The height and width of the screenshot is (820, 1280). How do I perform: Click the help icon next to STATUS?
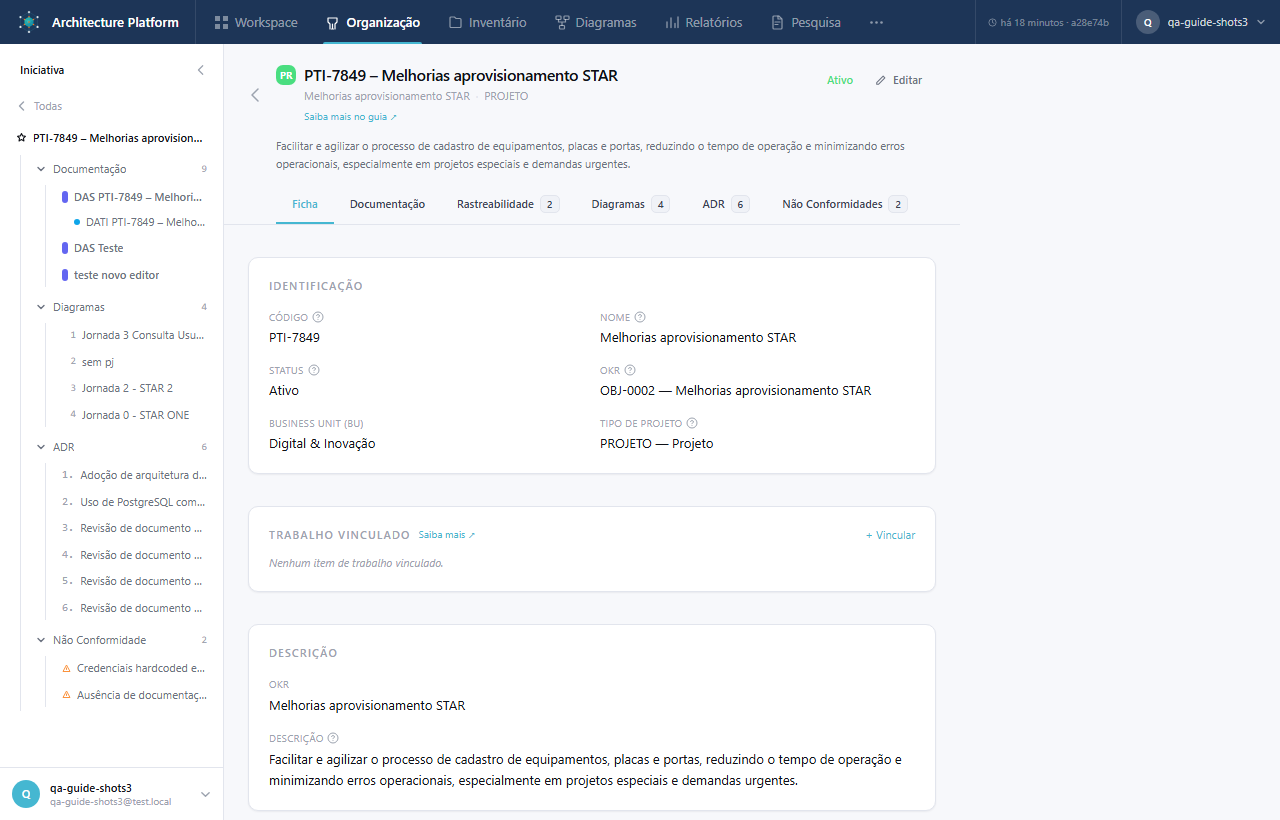coord(314,370)
